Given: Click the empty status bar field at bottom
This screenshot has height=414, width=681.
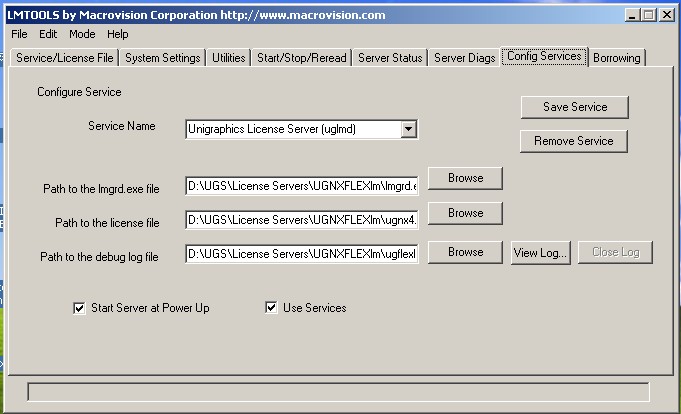Looking at the screenshot, I should [338, 392].
